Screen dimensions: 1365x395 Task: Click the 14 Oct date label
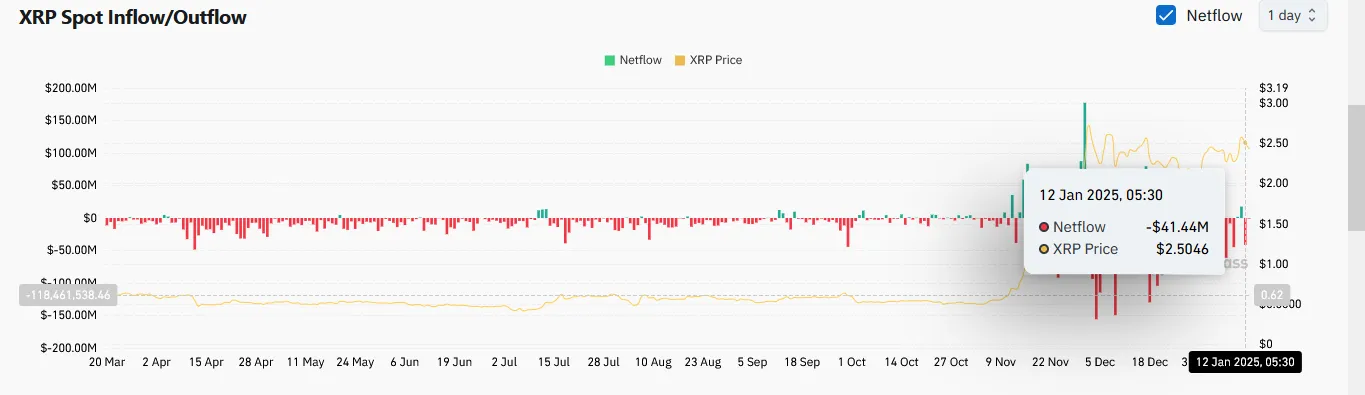(901, 362)
